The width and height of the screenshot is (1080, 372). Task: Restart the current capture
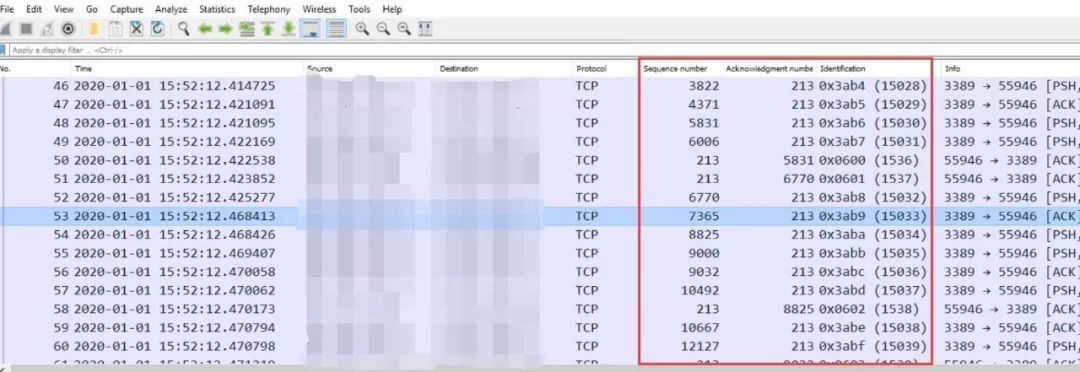click(47, 29)
